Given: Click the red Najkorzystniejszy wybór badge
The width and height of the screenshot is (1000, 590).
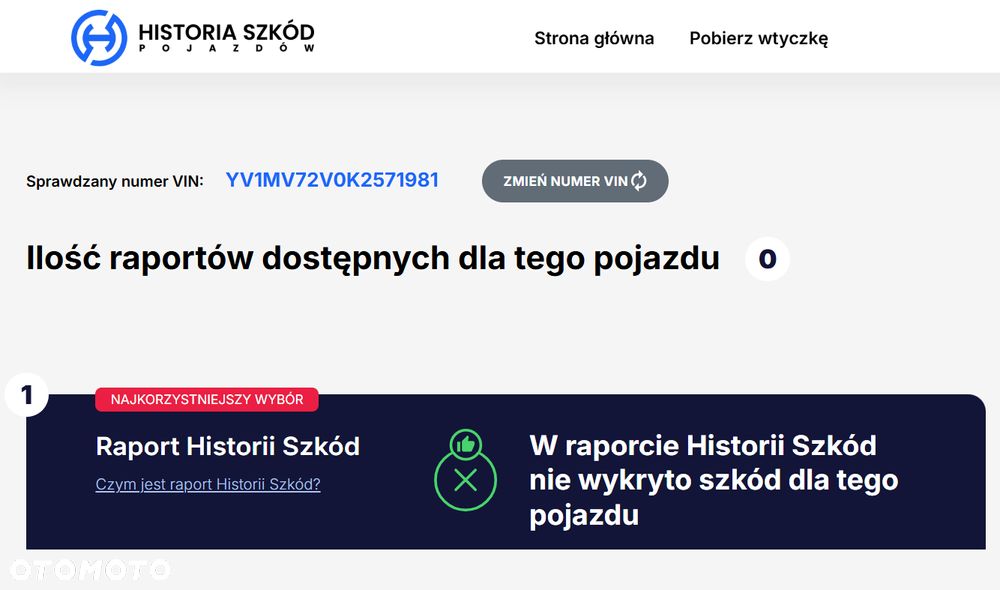Looking at the screenshot, I should (207, 399).
